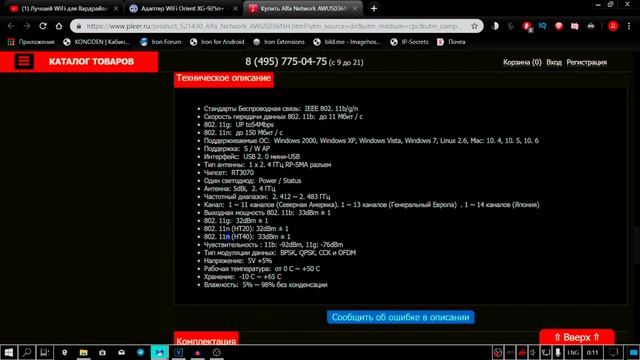The image size is (640, 360).
Task: Click the Вход login link
Action: coord(554,62)
